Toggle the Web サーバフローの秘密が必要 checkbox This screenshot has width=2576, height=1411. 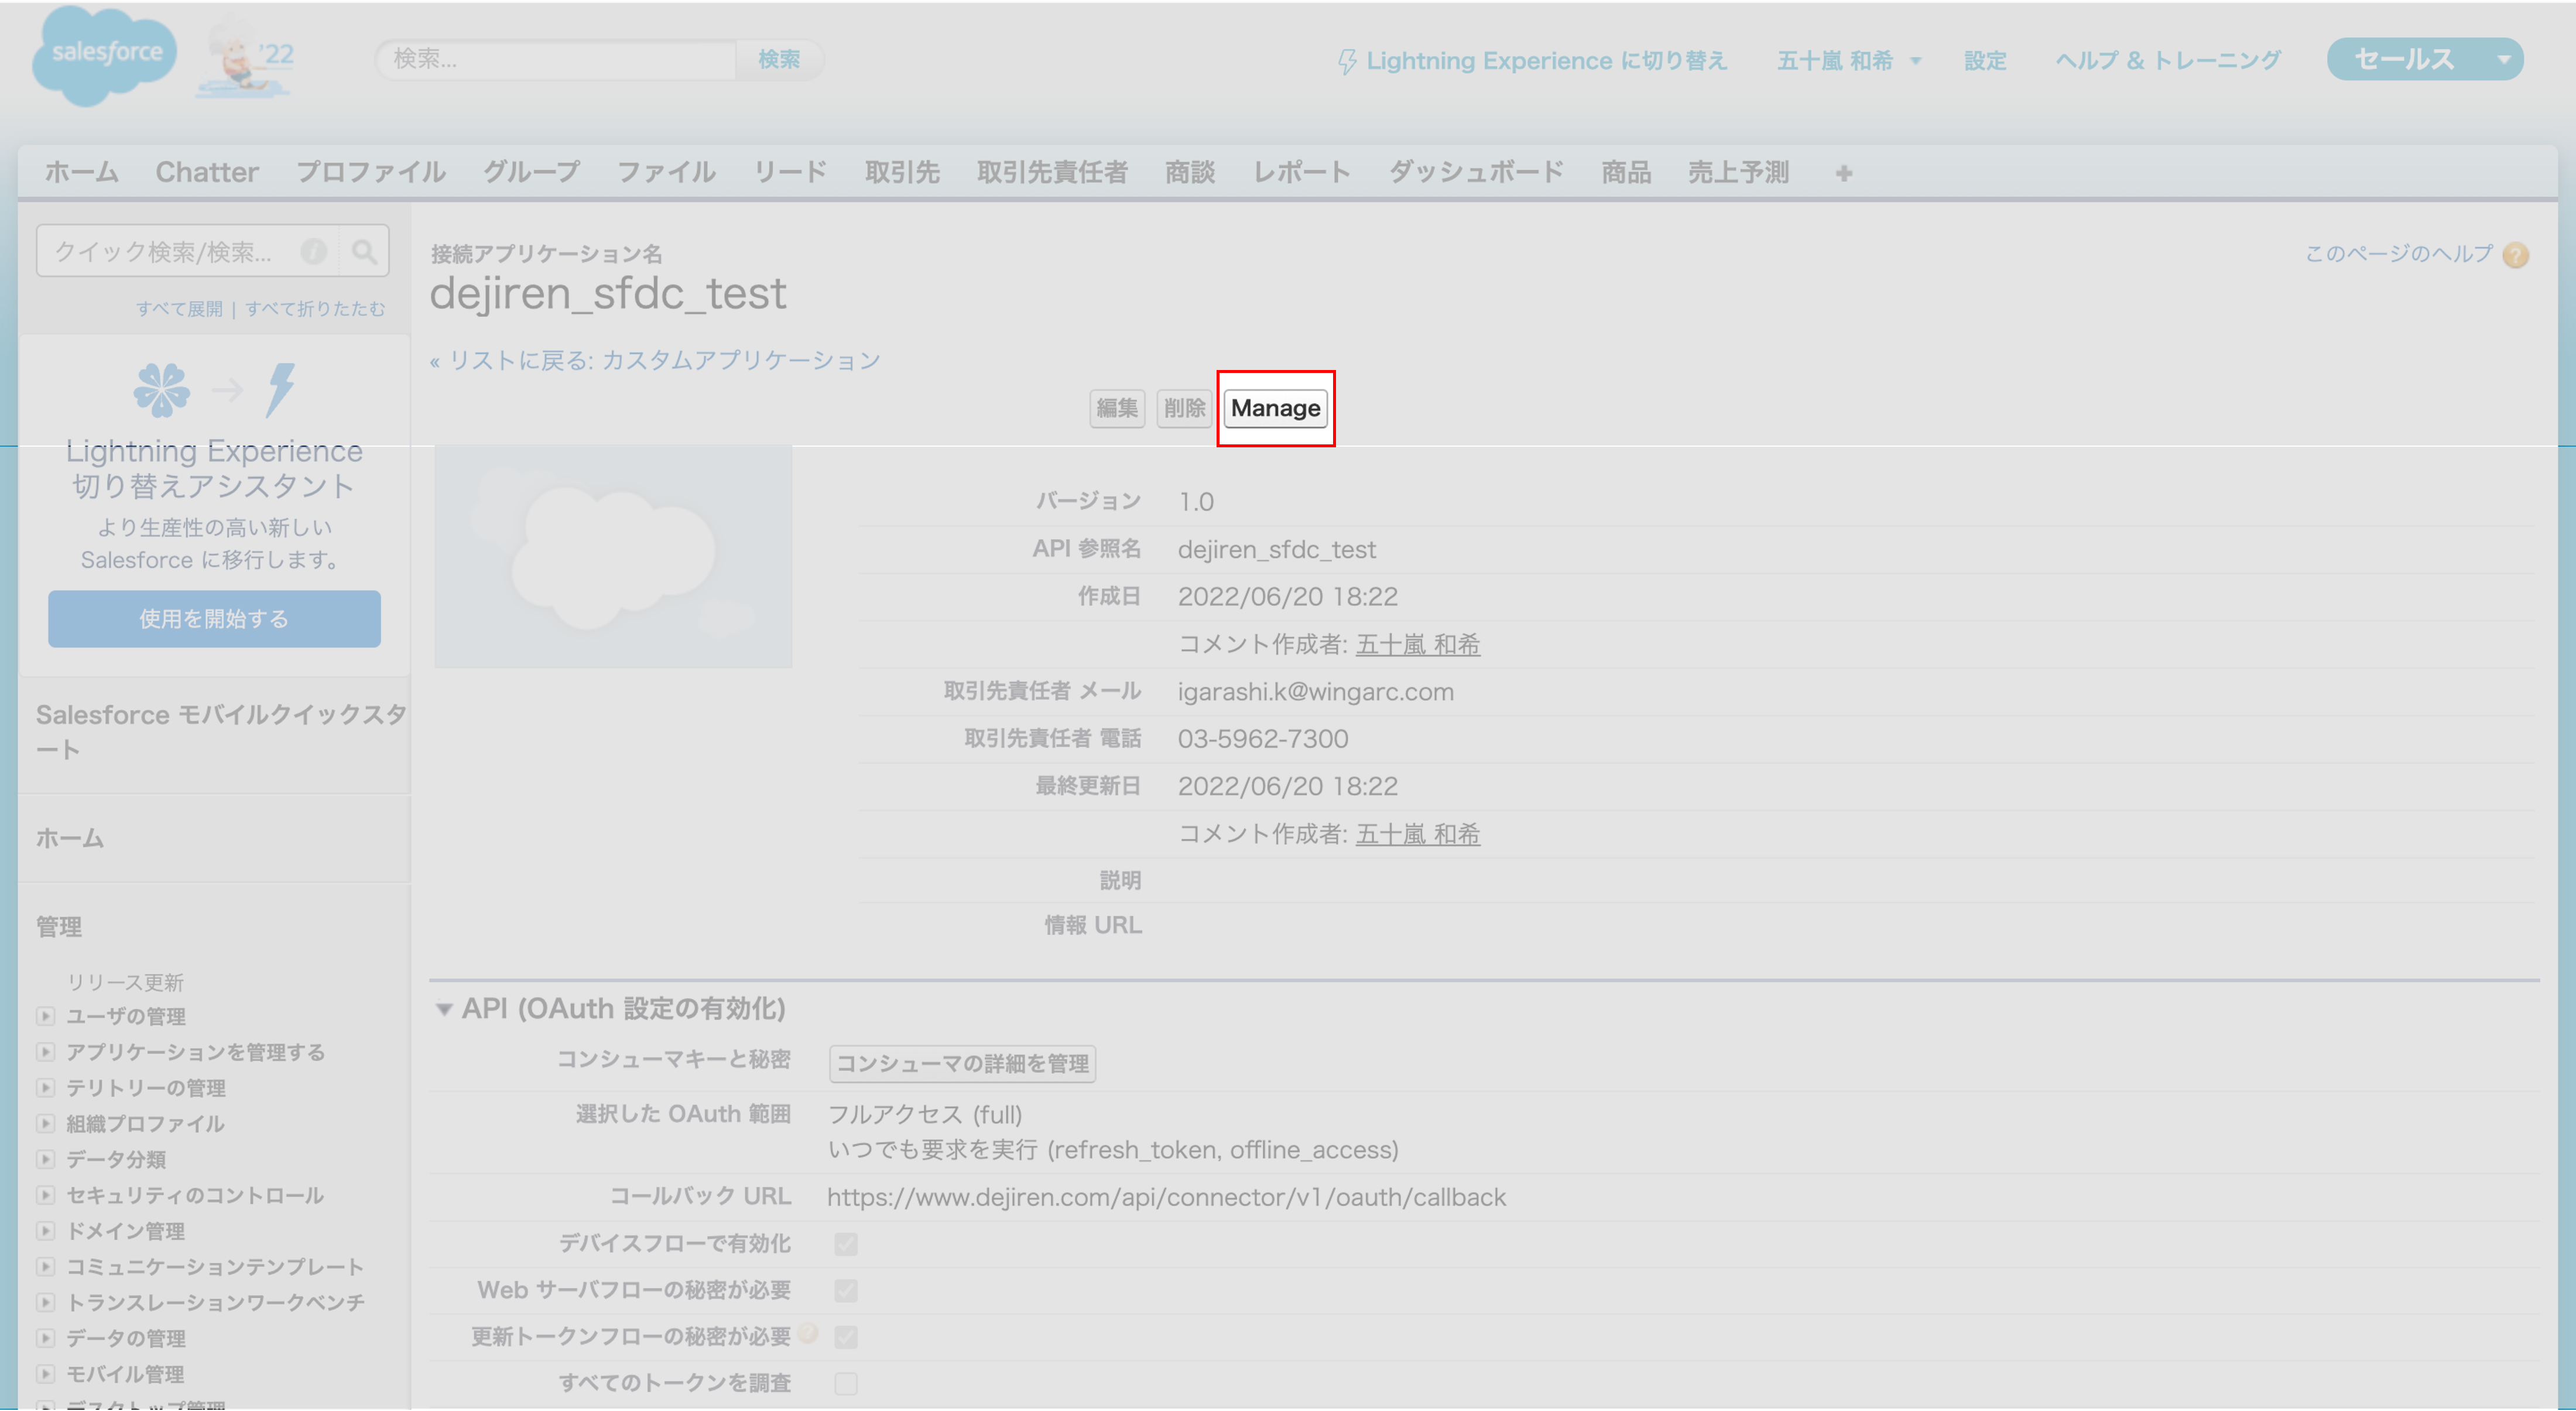click(x=846, y=1290)
